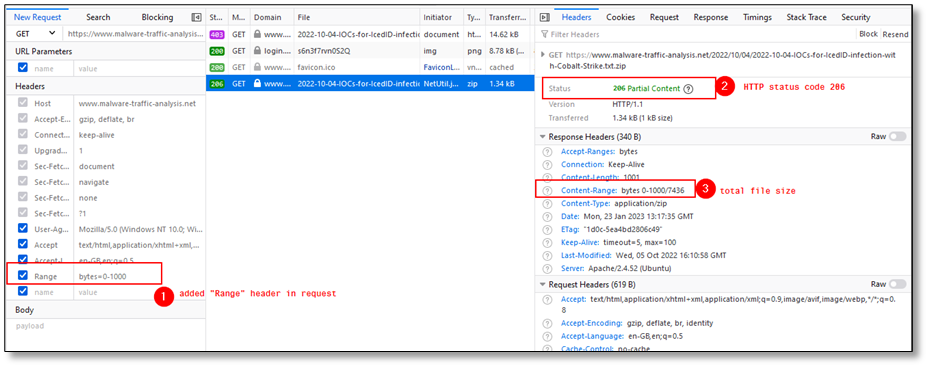Click the Filter Headers input field
The height and width of the screenshot is (368, 929).
pos(696,34)
